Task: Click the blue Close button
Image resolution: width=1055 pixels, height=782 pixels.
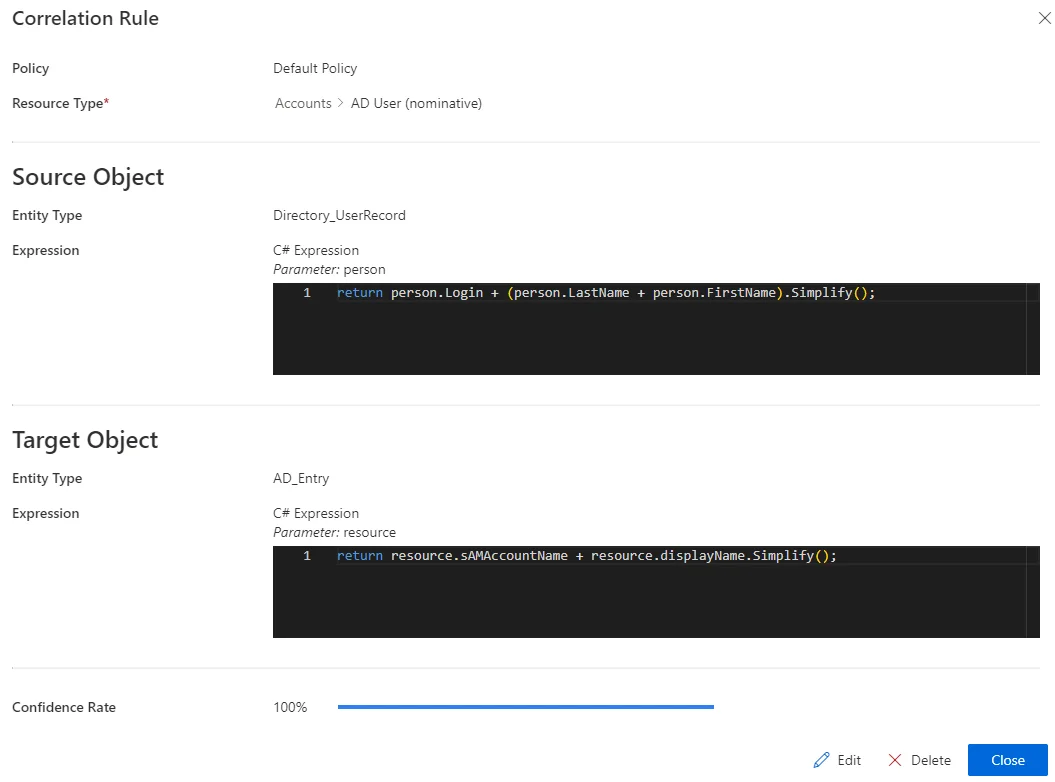Action: click(x=1007, y=760)
